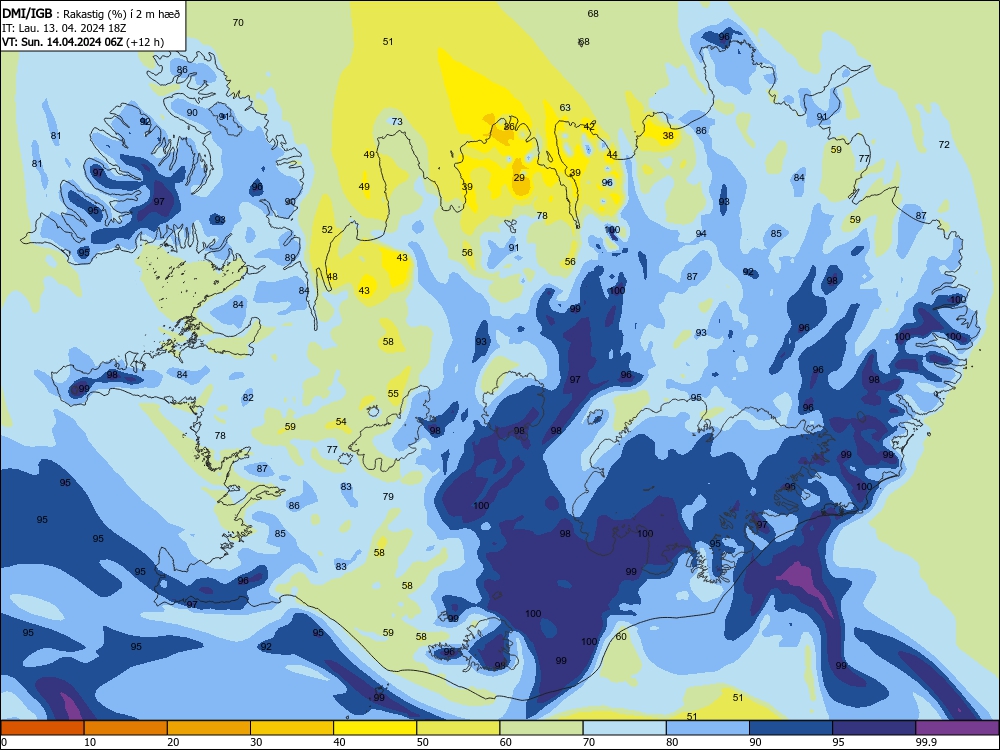
Task: Click the map value 54 in the west
Action: tap(341, 422)
